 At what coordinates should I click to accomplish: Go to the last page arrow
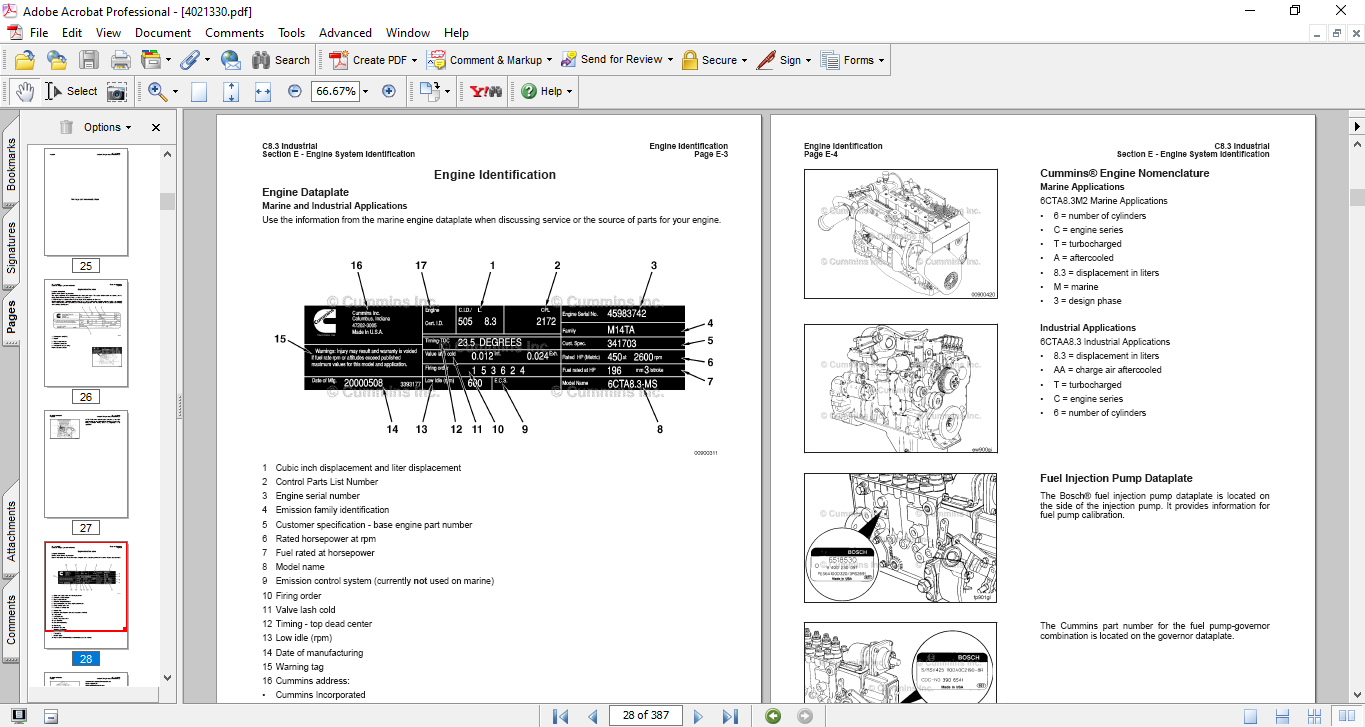730,716
